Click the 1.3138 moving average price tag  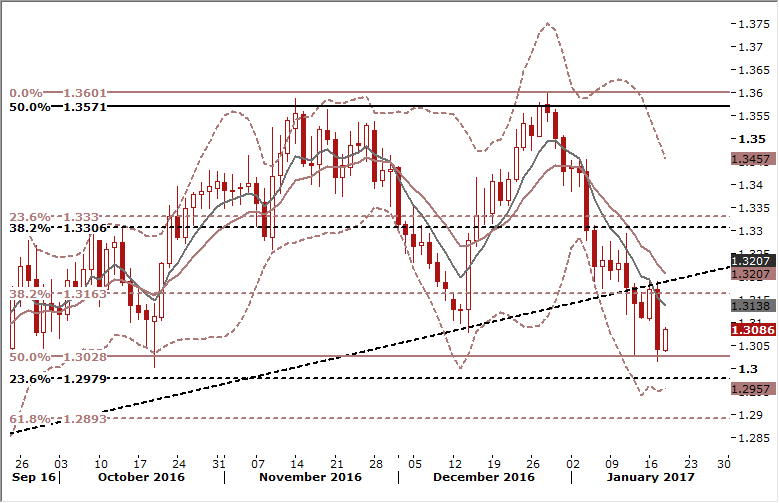click(753, 306)
